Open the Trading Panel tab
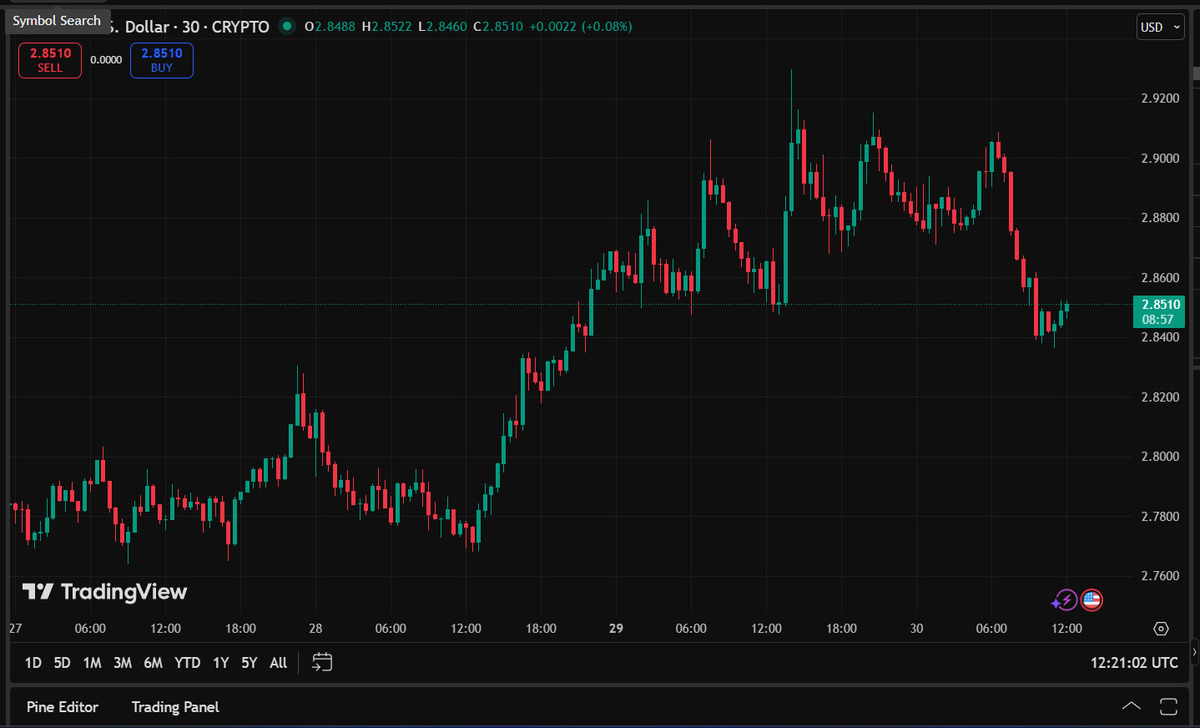The image size is (1200, 728). [175, 707]
